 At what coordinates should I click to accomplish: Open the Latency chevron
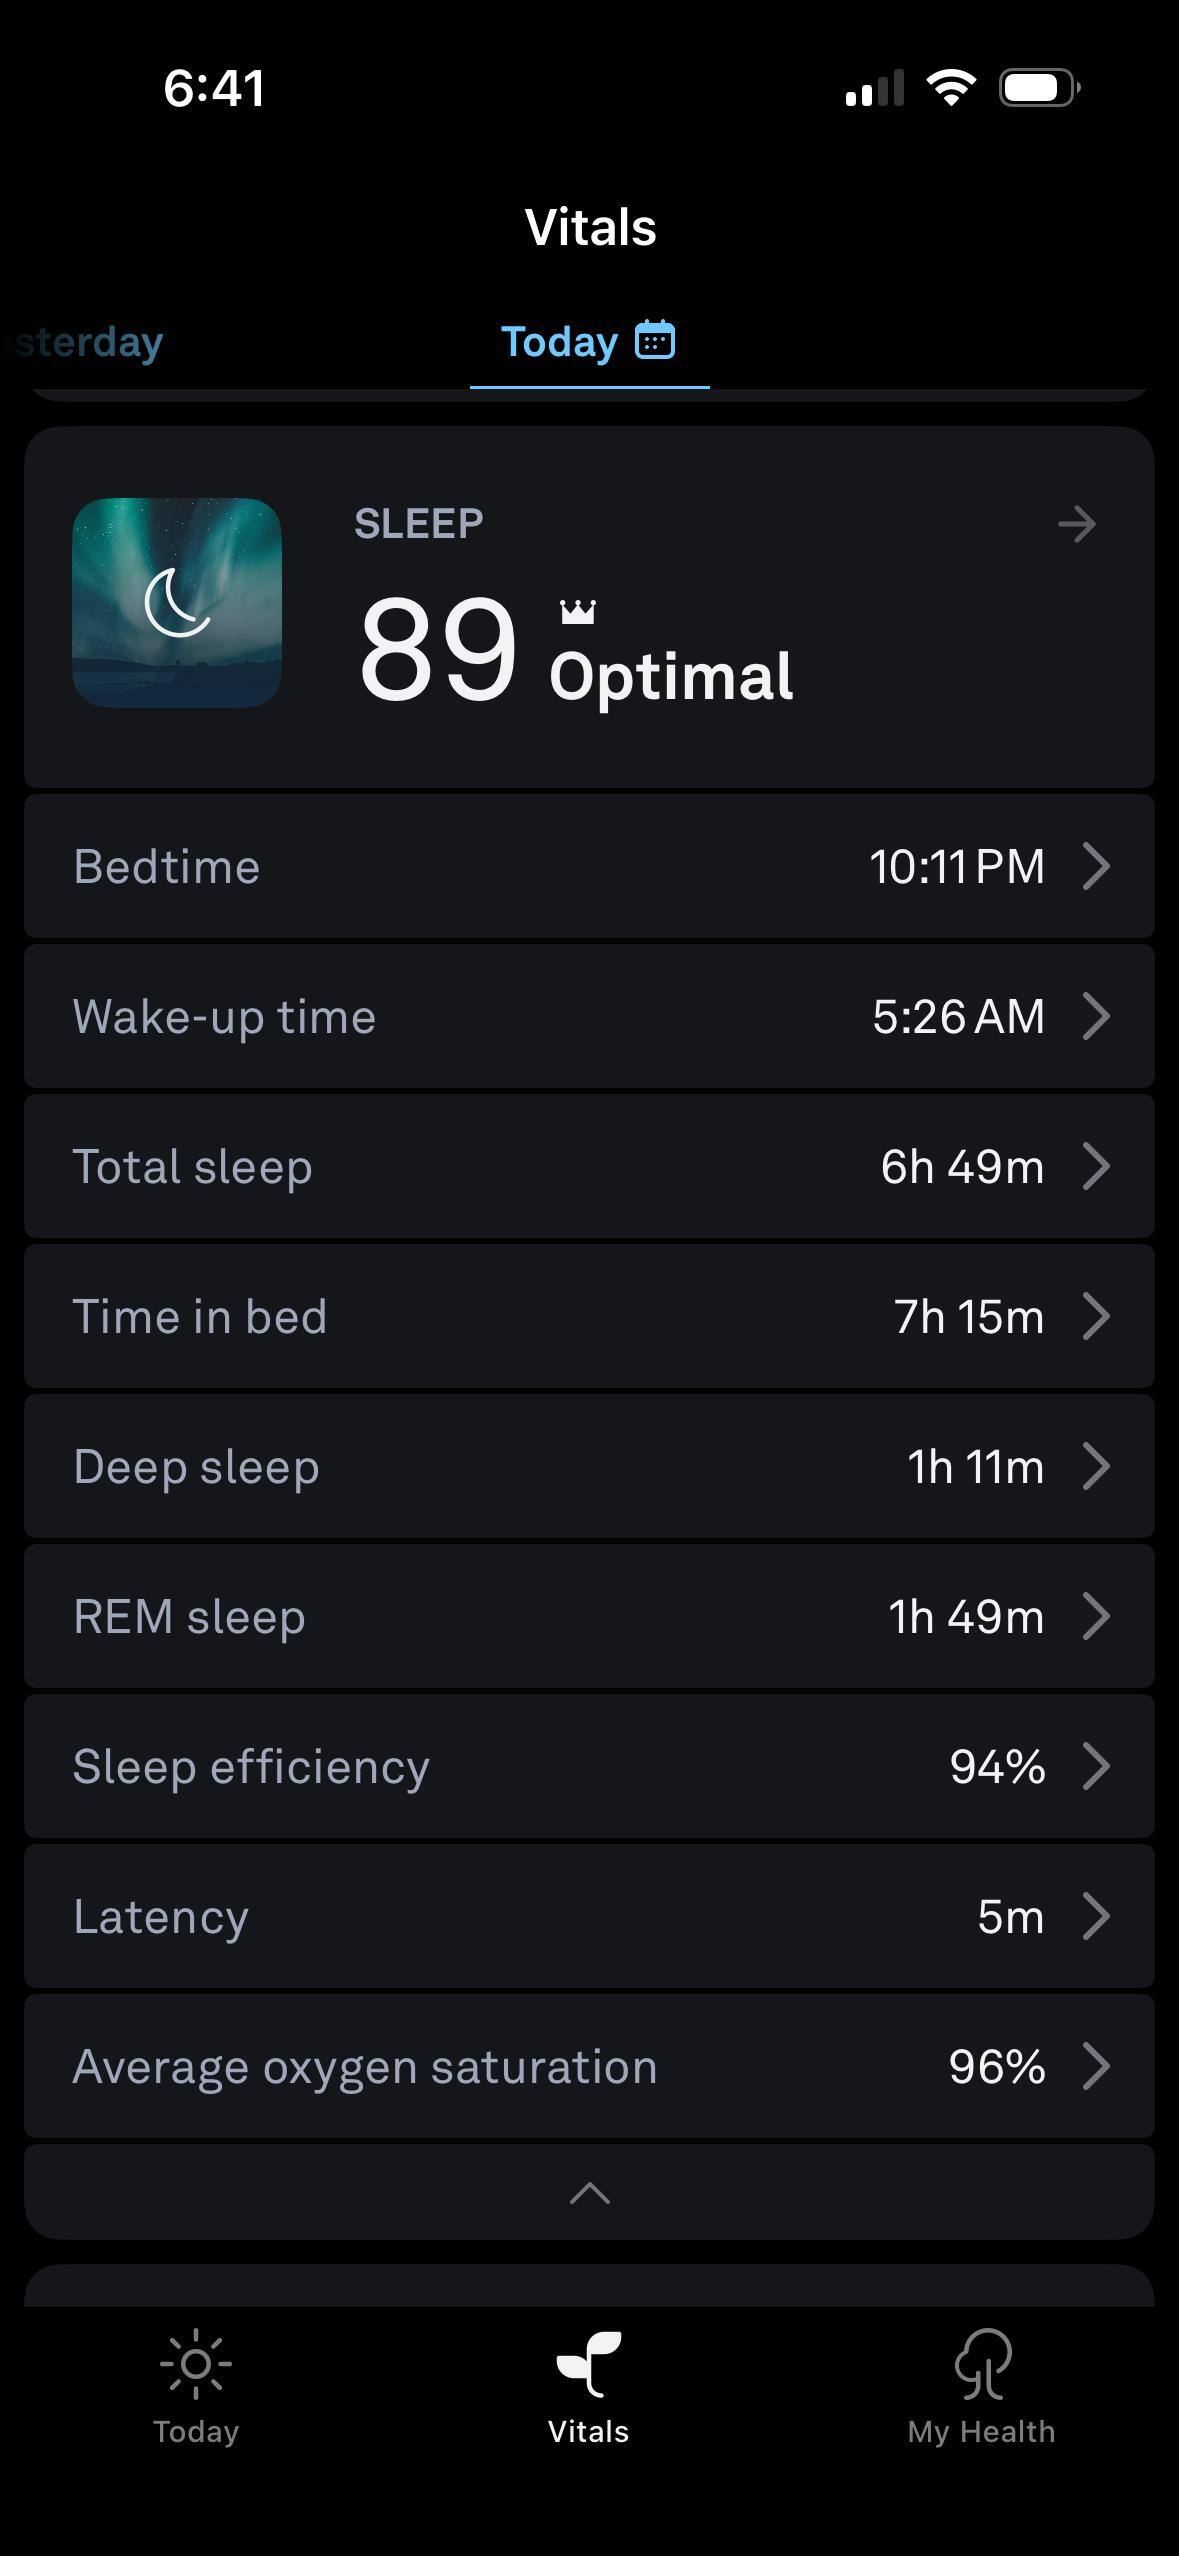click(x=1096, y=1916)
